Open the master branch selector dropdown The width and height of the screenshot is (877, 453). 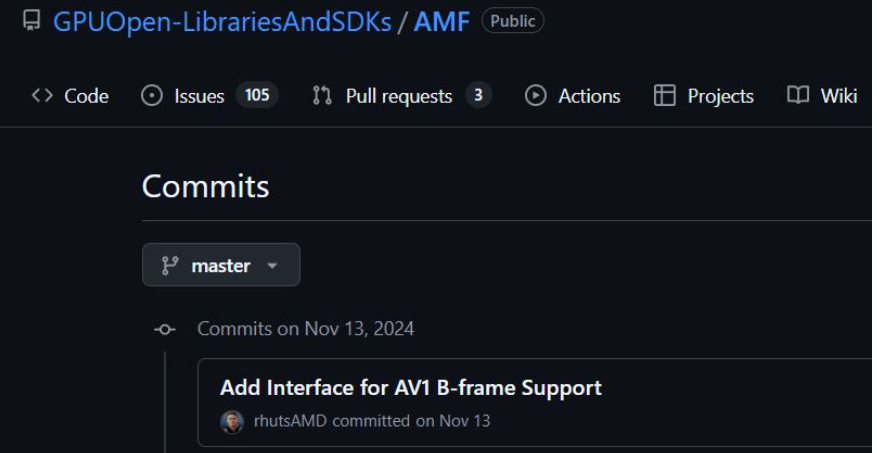point(221,265)
